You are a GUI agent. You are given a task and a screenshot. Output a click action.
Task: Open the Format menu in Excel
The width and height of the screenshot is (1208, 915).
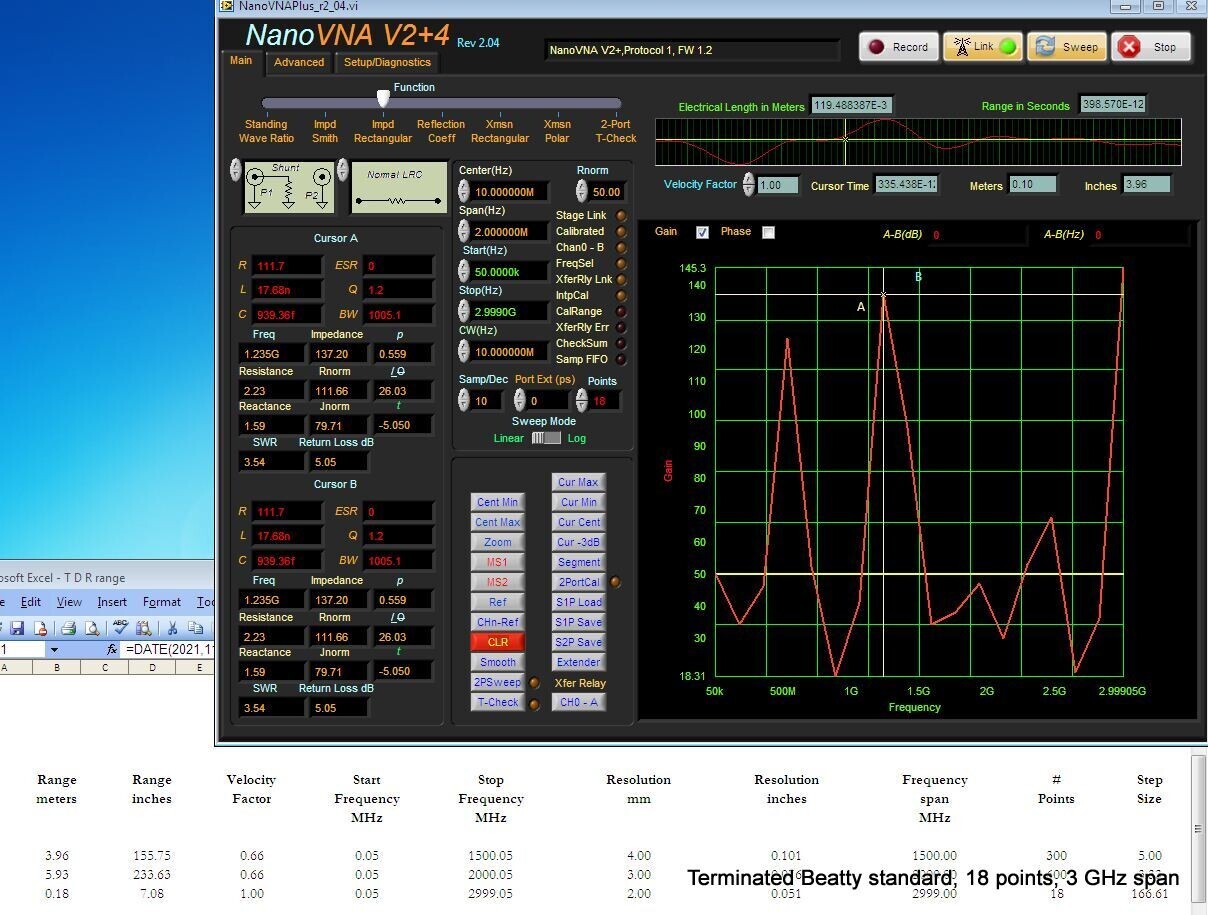(x=161, y=602)
